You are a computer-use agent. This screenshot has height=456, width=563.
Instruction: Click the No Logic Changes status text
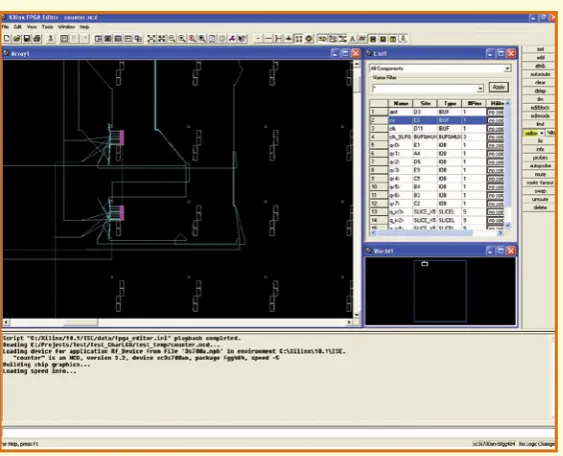tap(537, 444)
